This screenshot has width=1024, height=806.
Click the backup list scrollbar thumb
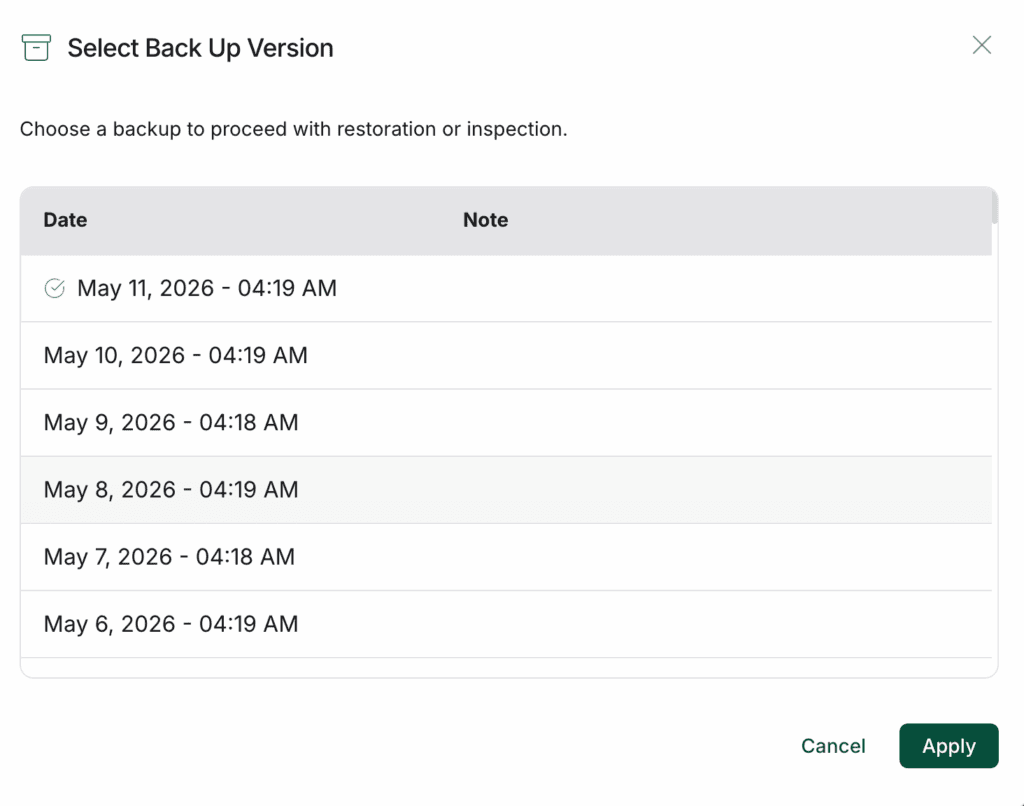[x=995, y=207]
